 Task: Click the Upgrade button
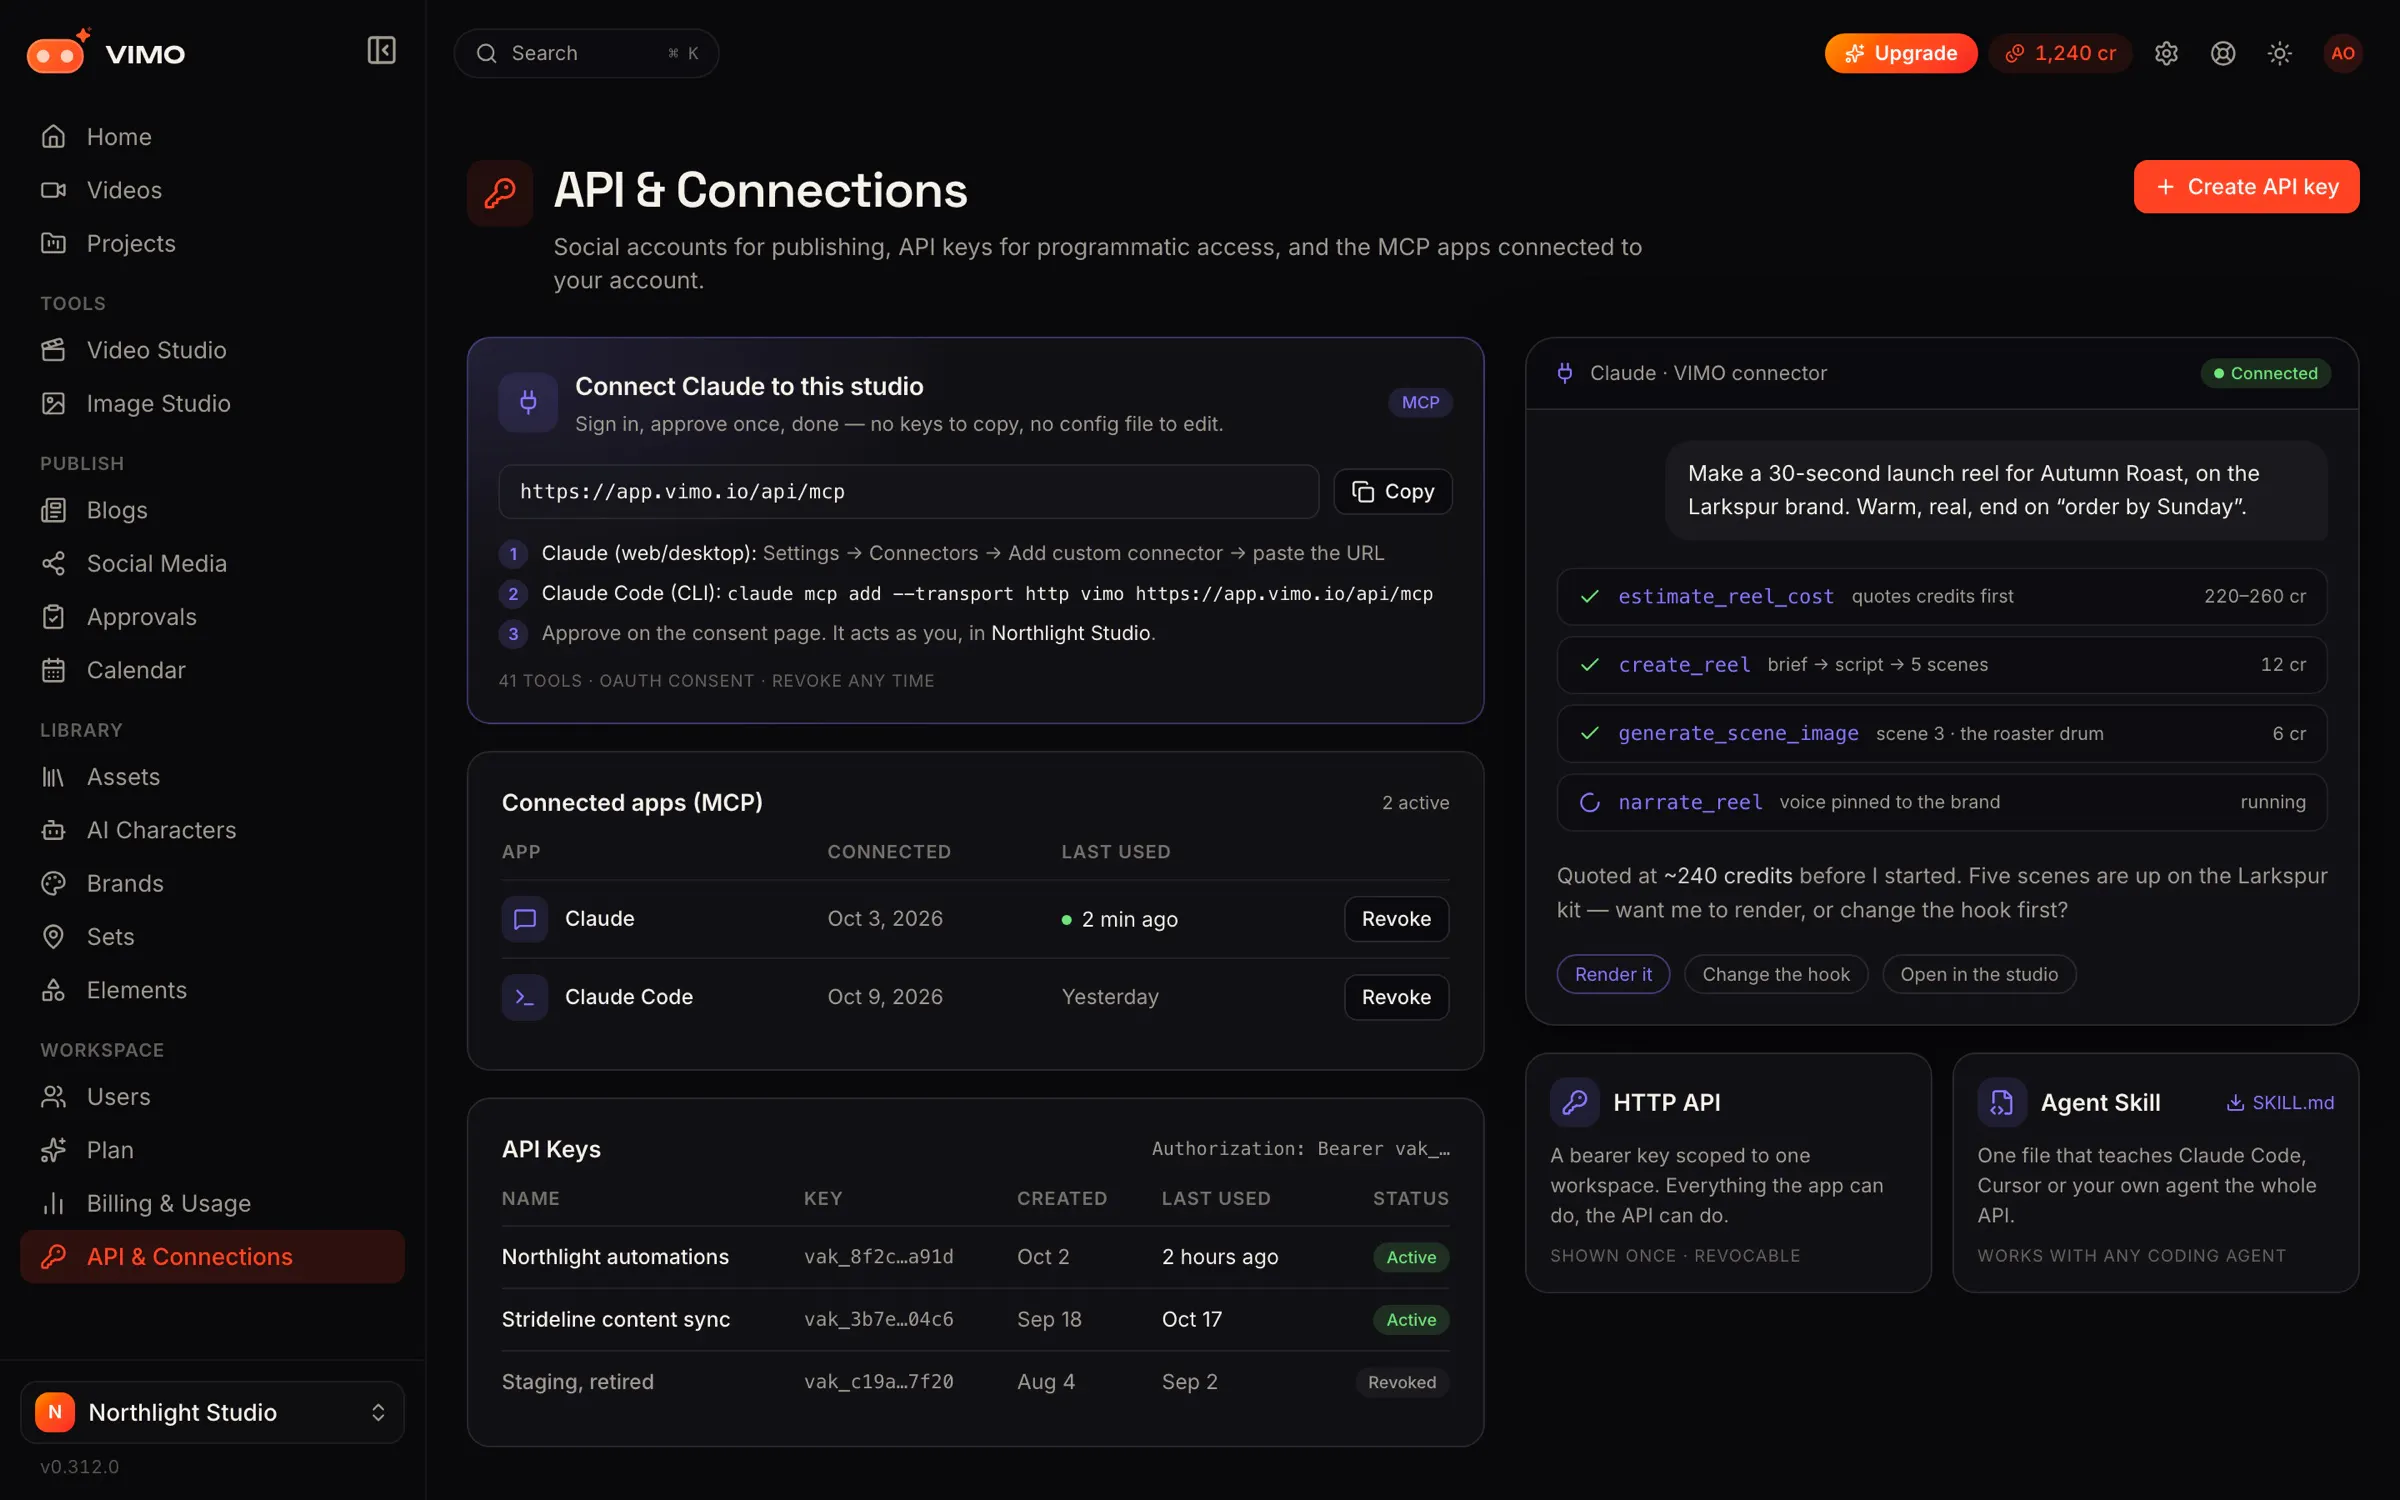tap(1900, 53)
